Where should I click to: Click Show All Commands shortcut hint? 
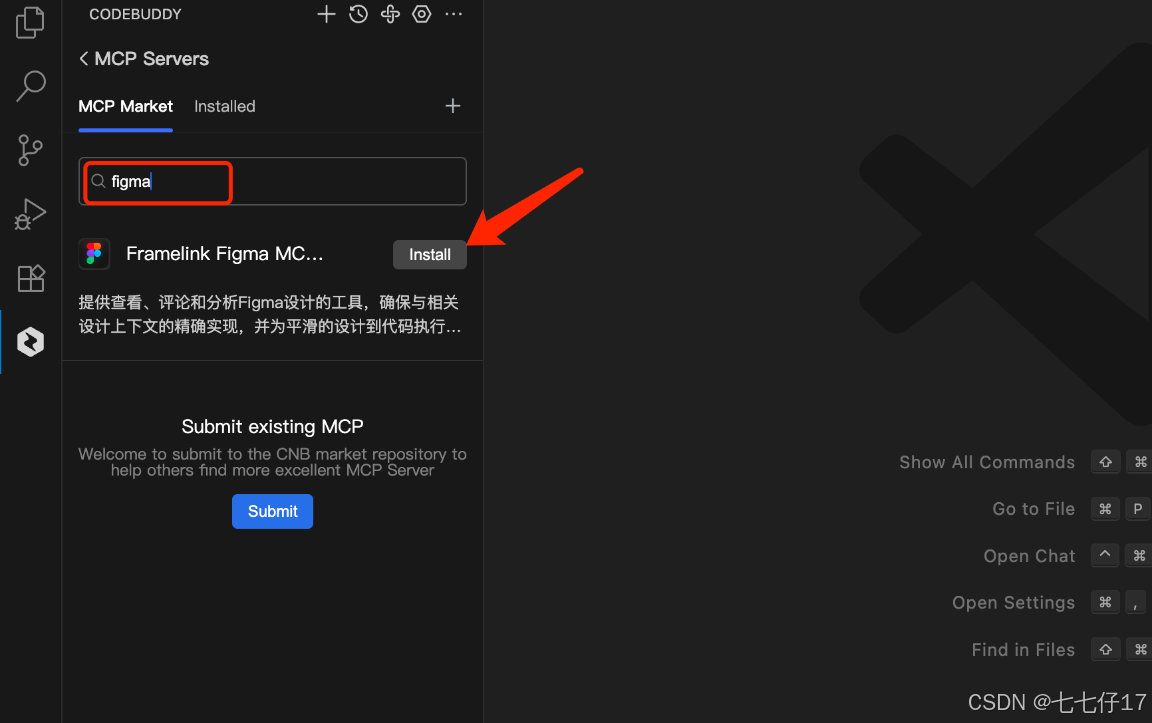coord(987,462)
